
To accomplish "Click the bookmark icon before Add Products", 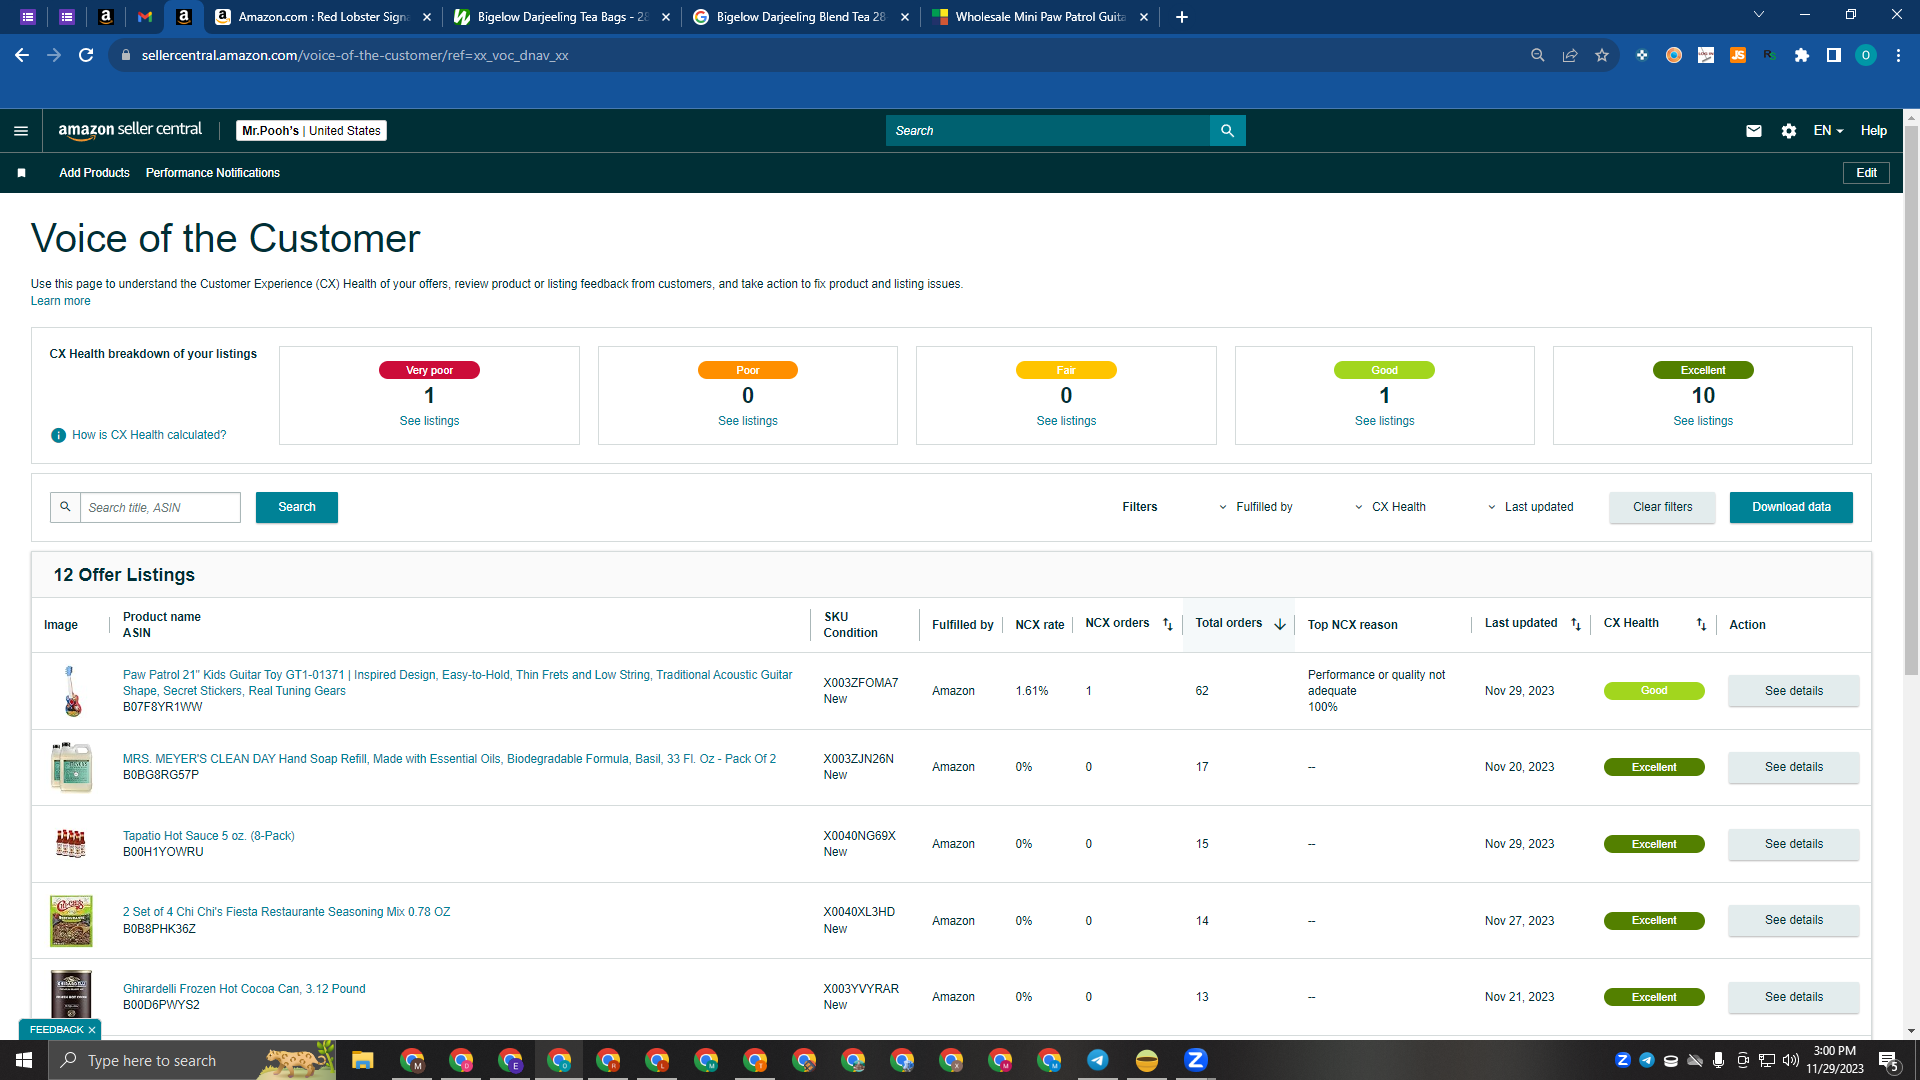I will pyautogui.click(x=21, y=173).
